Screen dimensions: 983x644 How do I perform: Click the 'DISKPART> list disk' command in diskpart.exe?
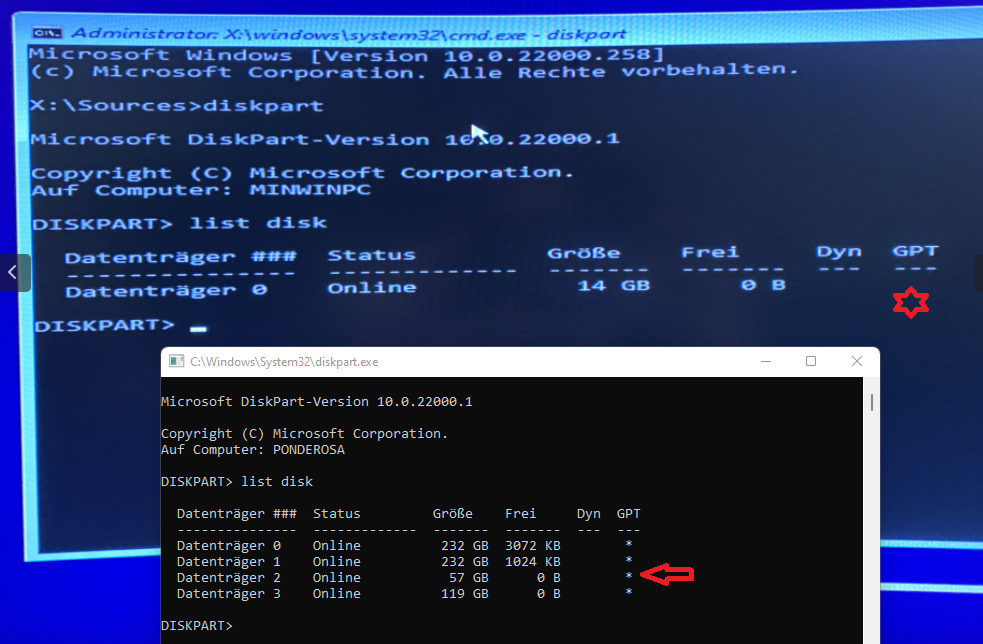point(237,482)
